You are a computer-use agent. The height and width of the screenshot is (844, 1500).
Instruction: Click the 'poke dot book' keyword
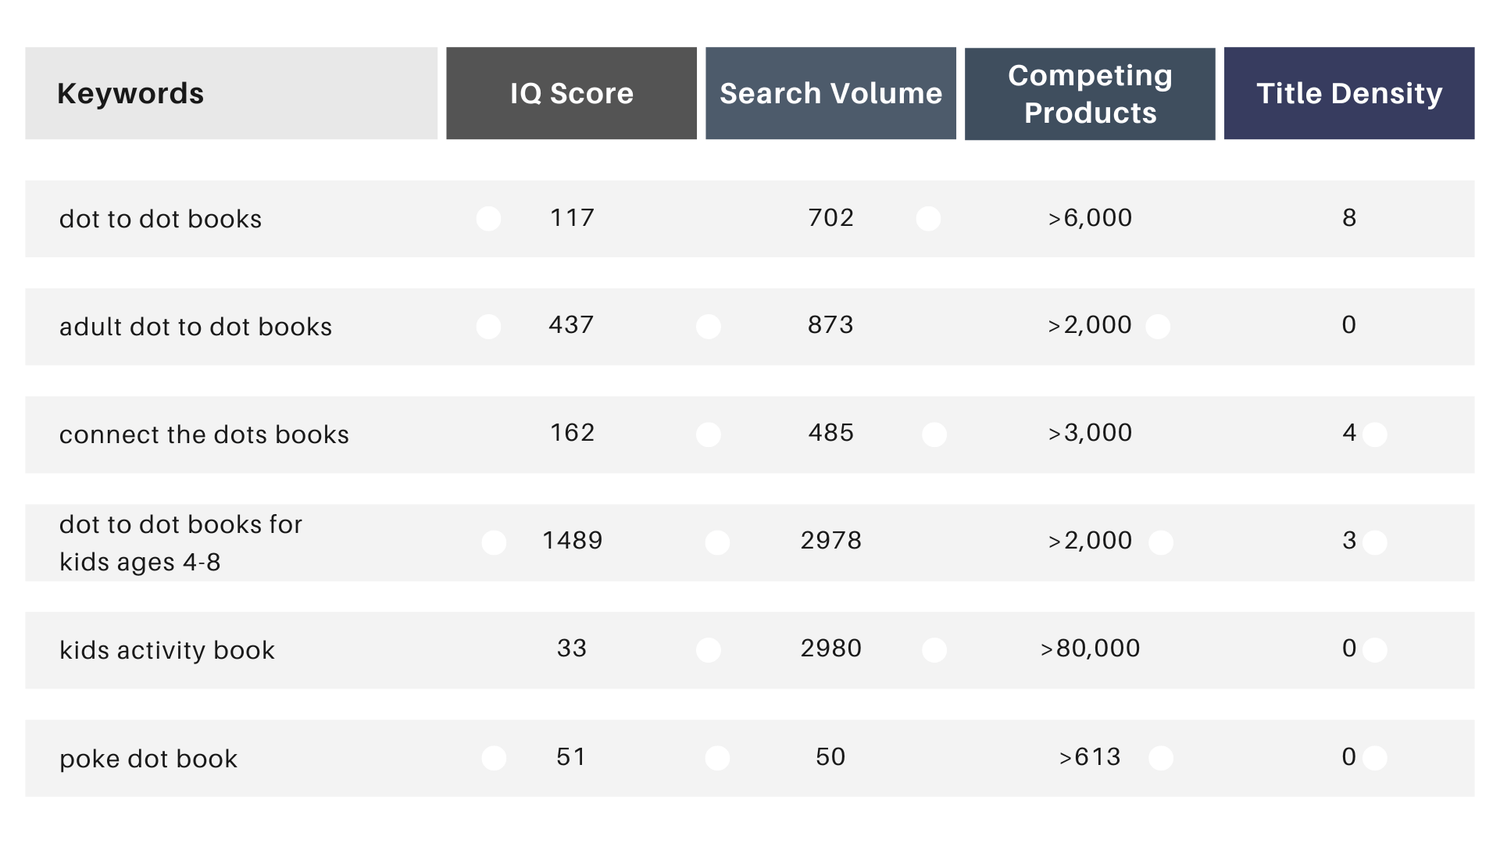[x=148, y=759]
